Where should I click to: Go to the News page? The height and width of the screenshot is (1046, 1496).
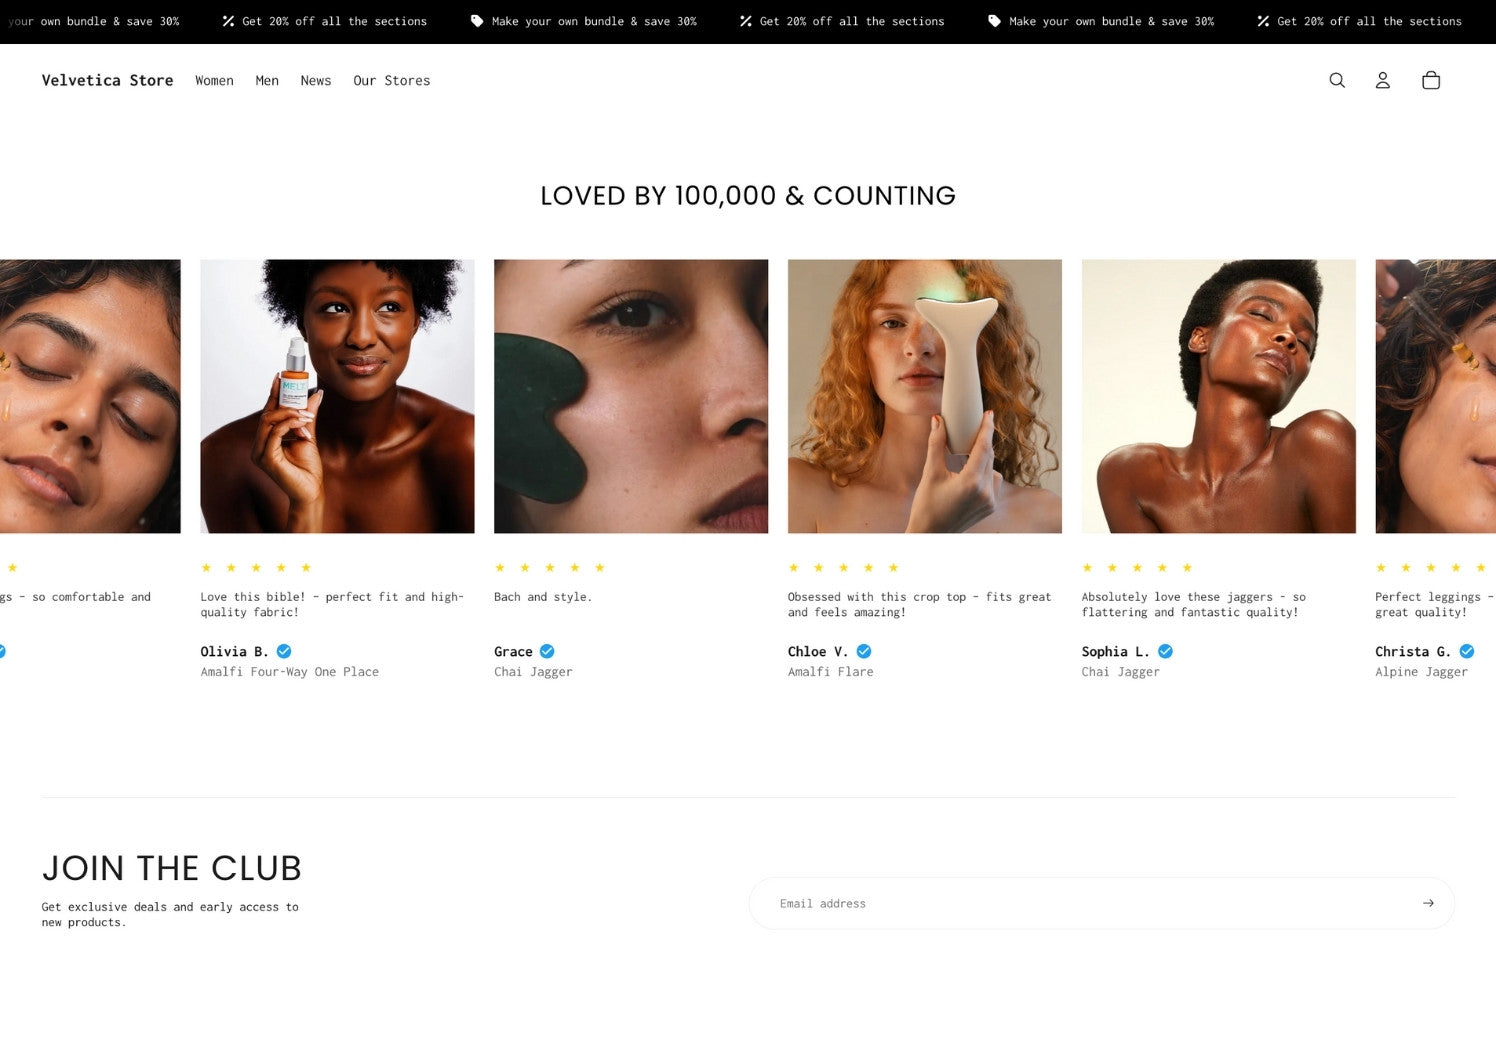(316, 80)
